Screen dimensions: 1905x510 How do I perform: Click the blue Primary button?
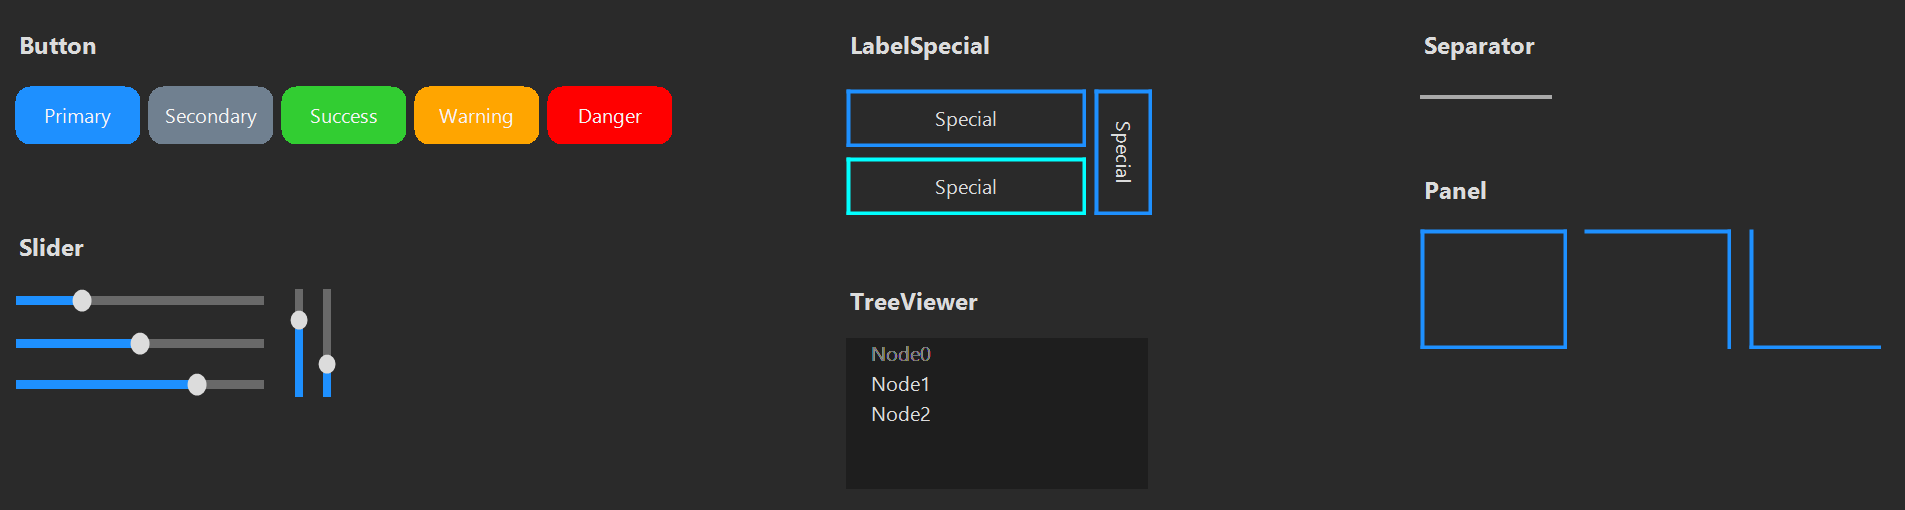77,115
